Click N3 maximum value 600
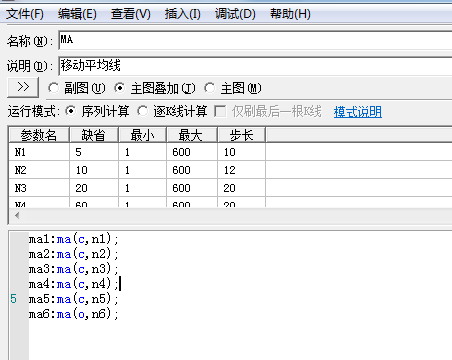The image size is (452, 360). [192, 188]
